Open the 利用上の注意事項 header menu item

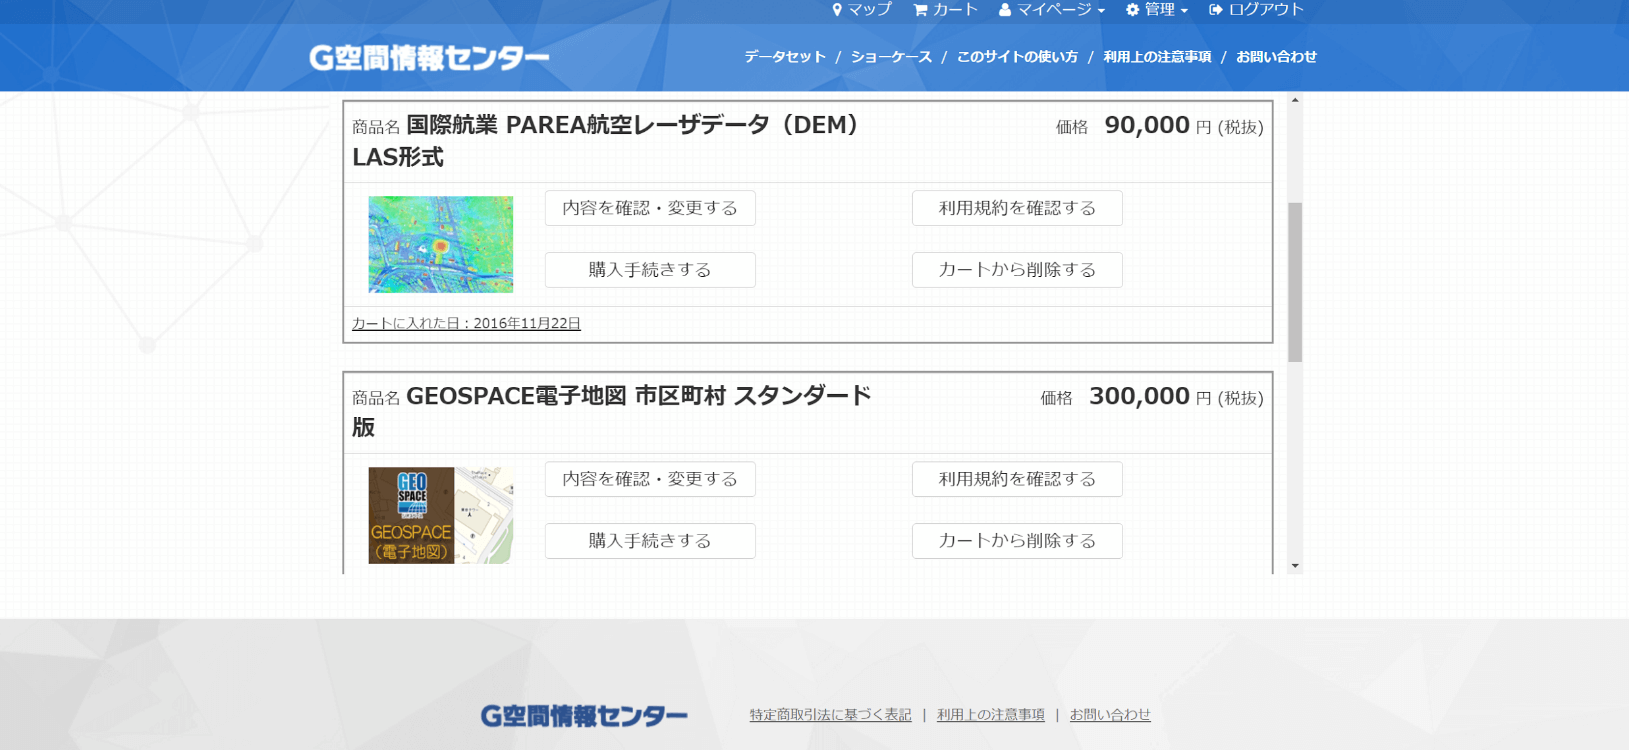pos(1157,57)
